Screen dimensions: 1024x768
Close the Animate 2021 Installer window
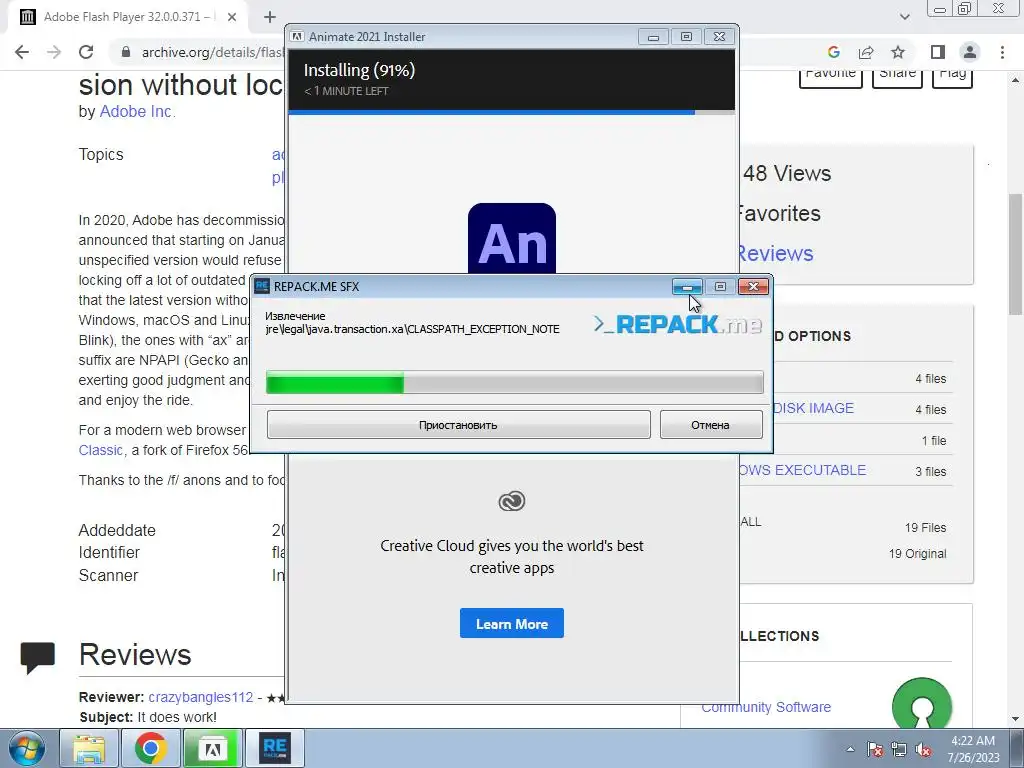click(x=719, y=37)
